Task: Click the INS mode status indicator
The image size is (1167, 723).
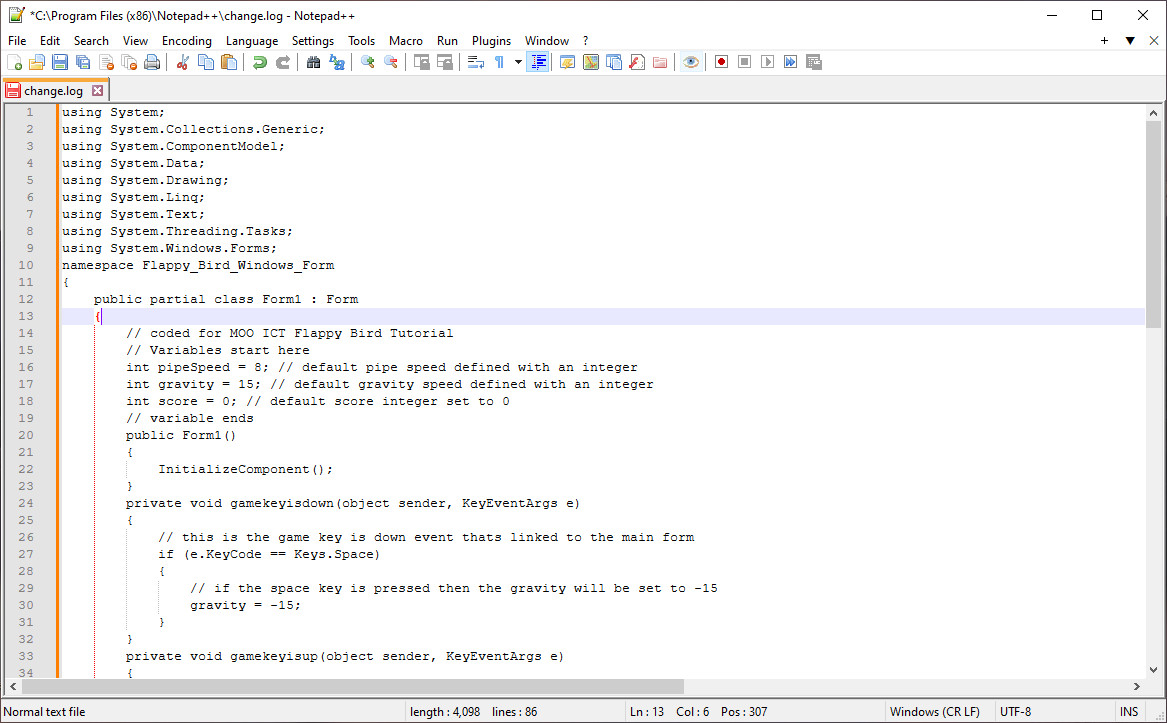Action: pyautogui.click(x=1128, y=711)
